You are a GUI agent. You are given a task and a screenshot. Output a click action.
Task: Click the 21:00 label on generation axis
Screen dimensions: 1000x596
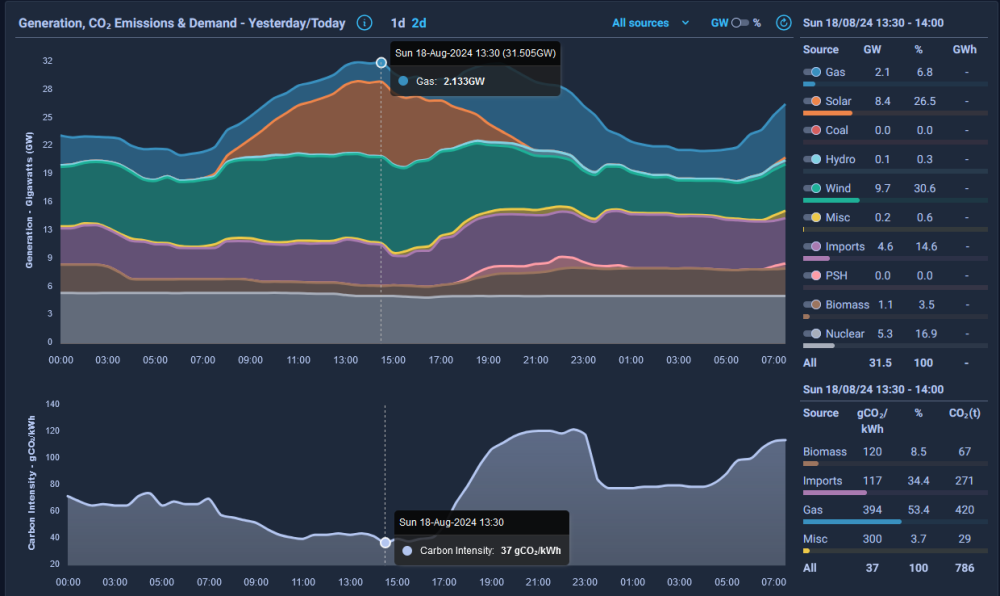[x=536, y=360]
